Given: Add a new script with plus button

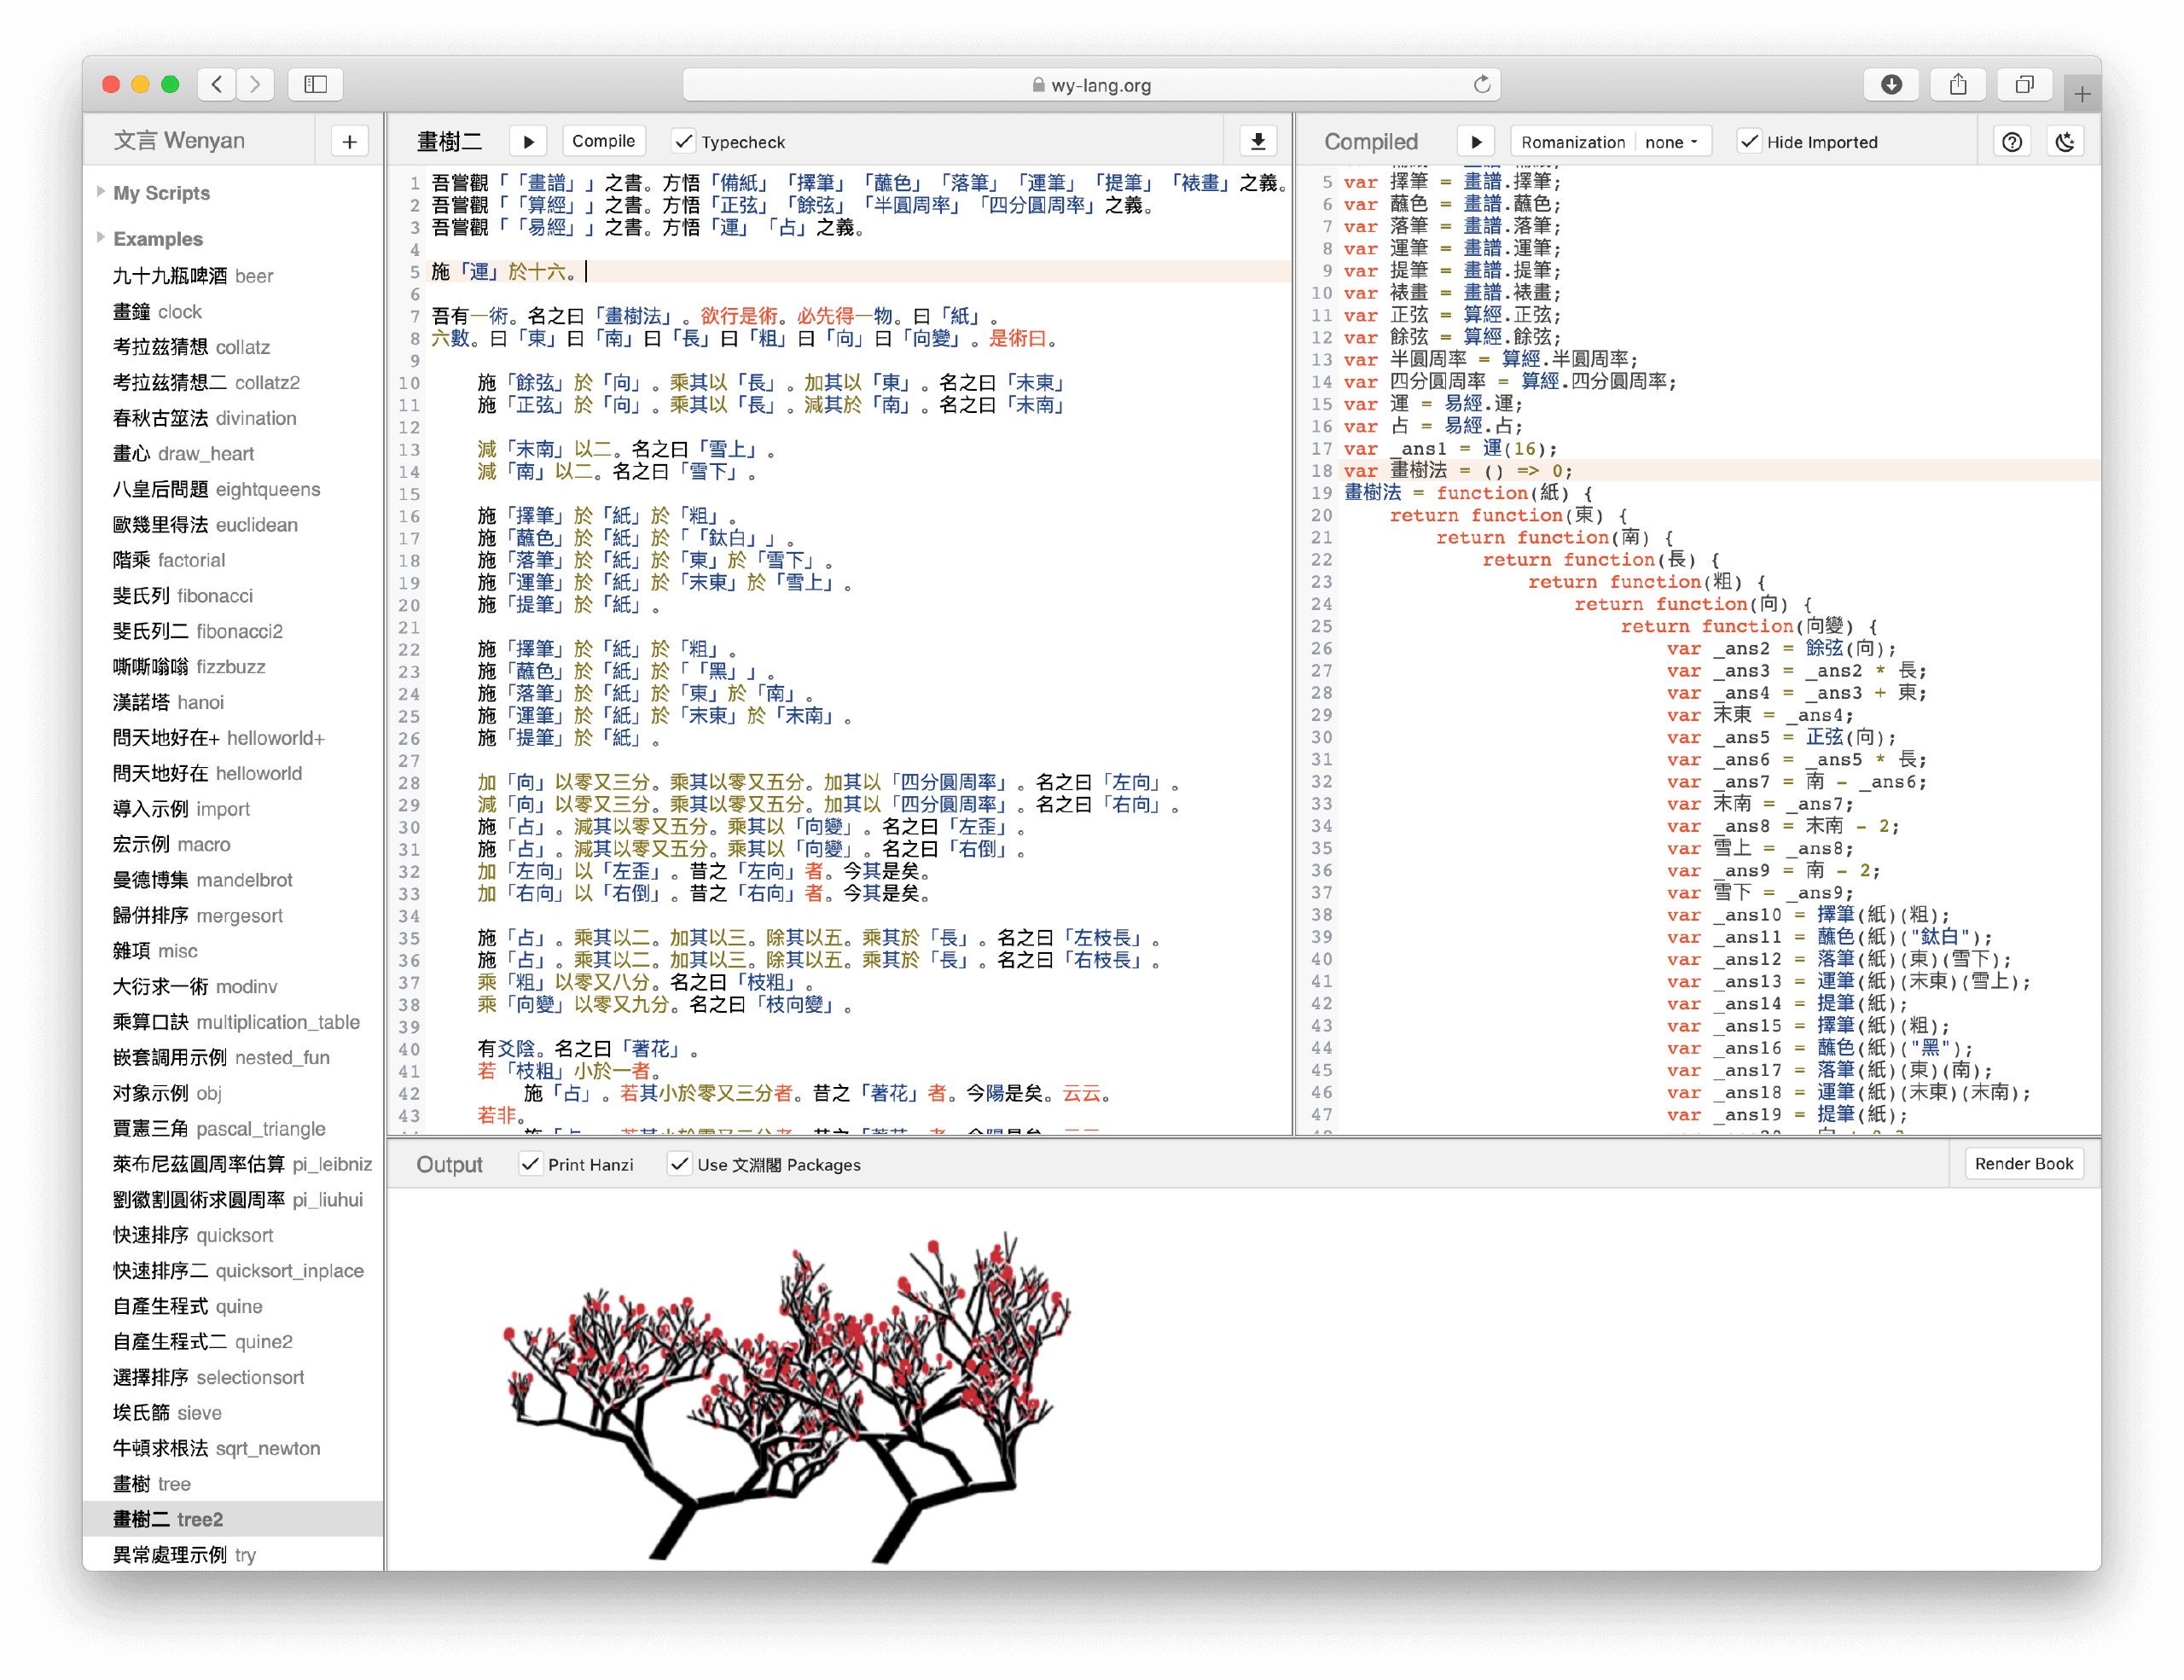Looking at the screenshot, I should click(x=349, y=141).
